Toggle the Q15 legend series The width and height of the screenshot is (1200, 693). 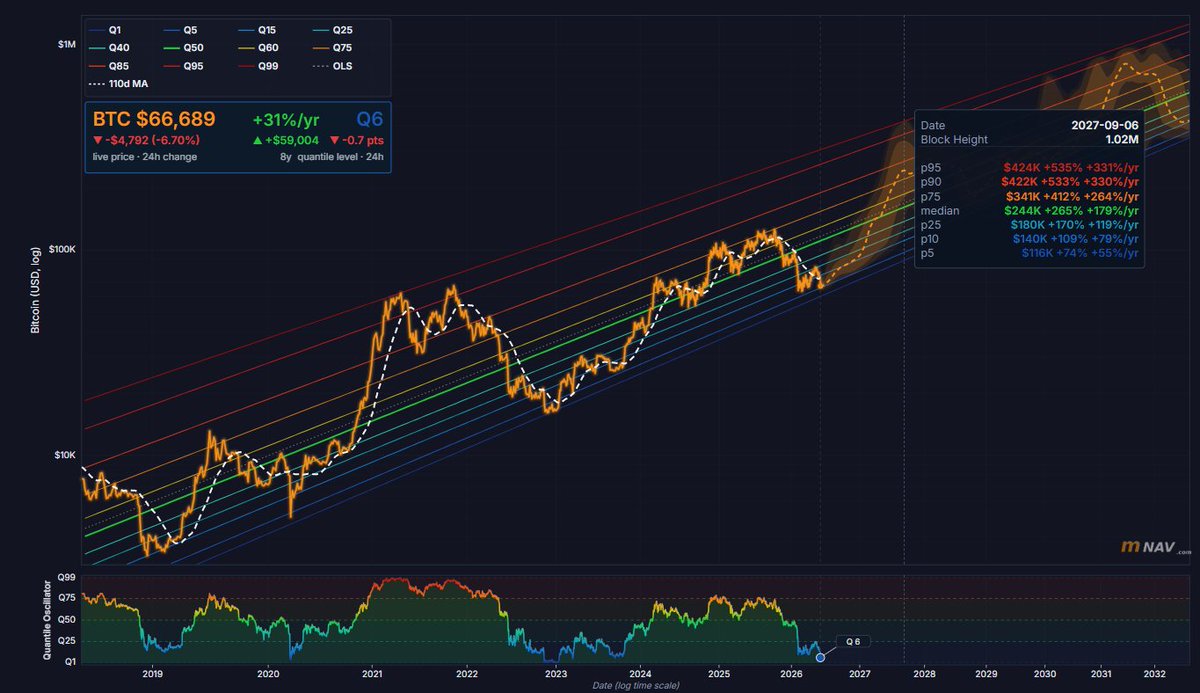258,30
